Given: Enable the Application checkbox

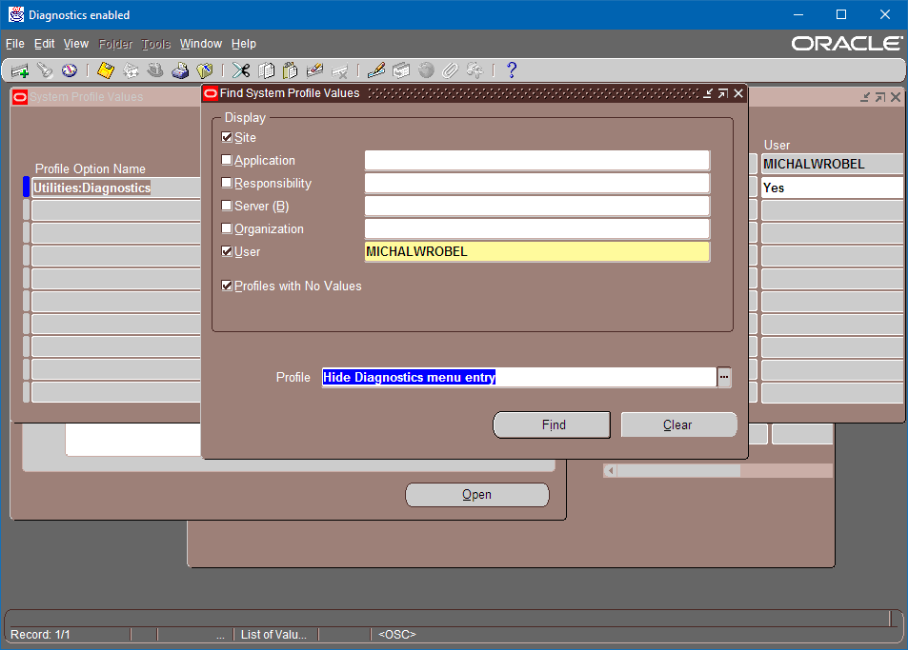Looking at the screenshot, I should coord(227,160).
